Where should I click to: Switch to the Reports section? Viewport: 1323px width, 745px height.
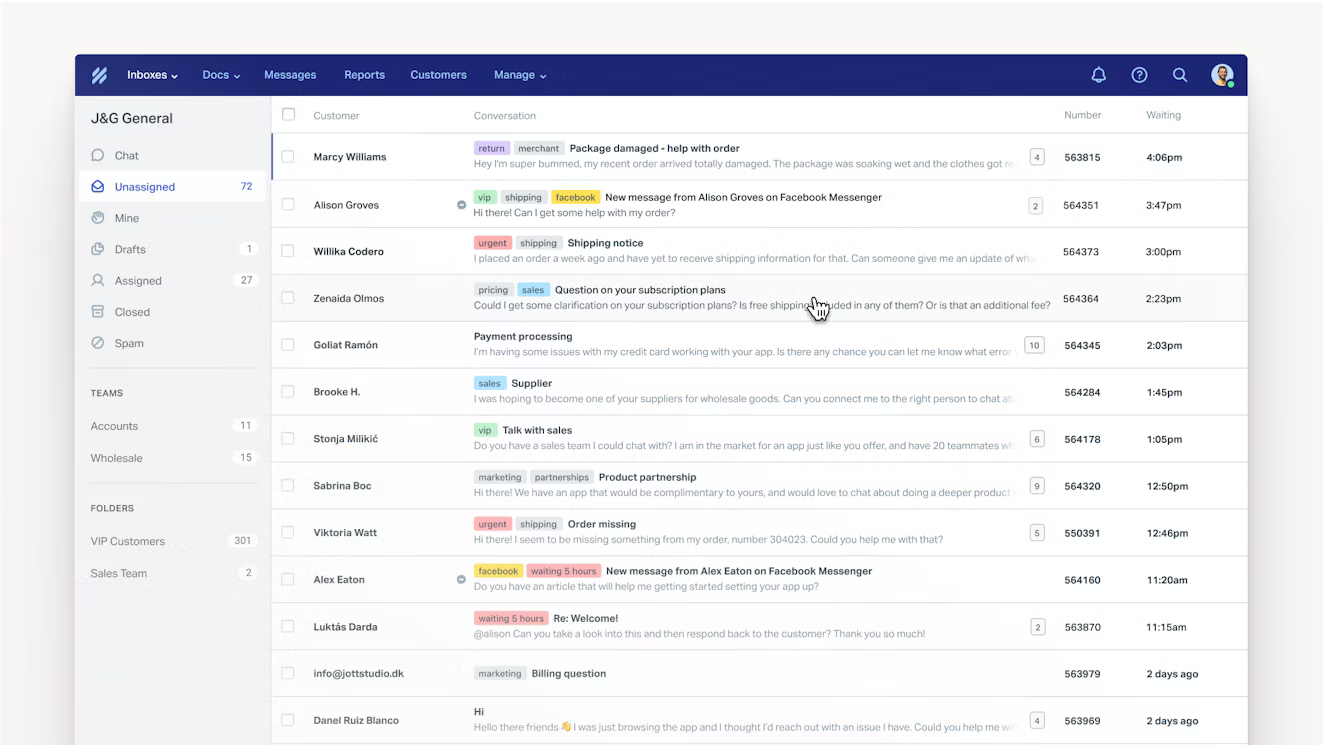coord(364,74)
